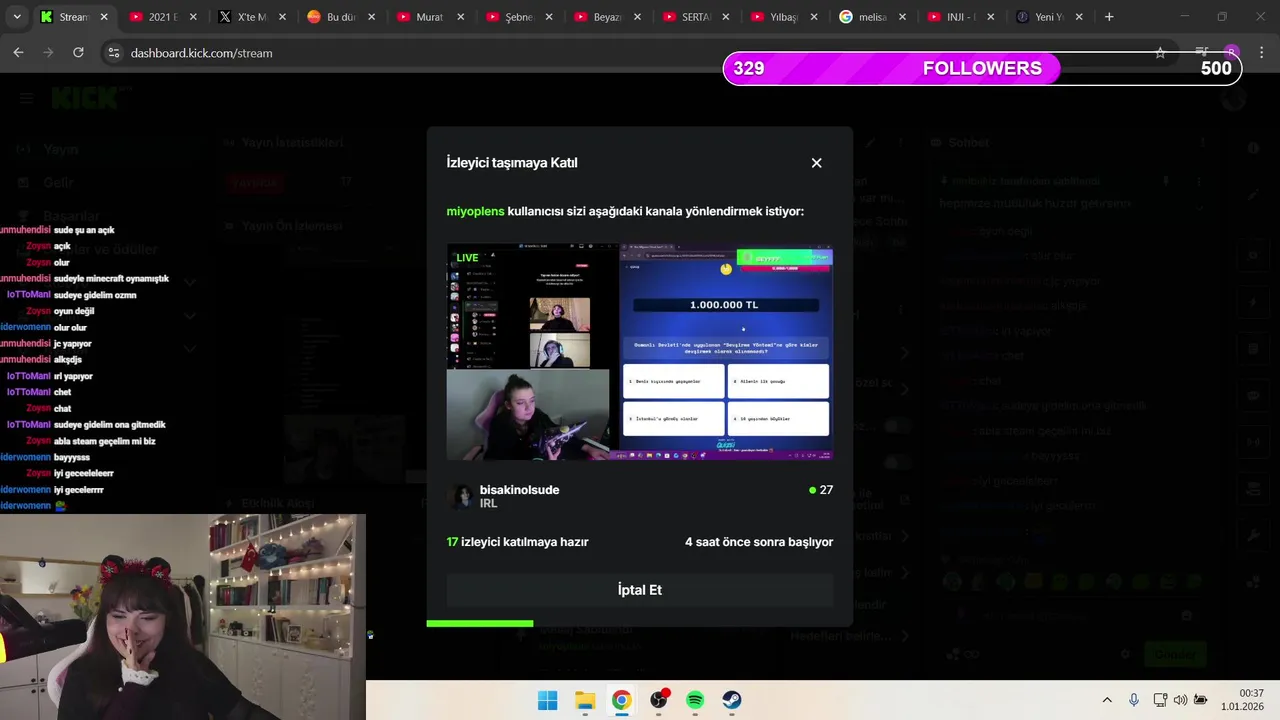
Task: Open the volume tray control
Action: point(1180,700)
